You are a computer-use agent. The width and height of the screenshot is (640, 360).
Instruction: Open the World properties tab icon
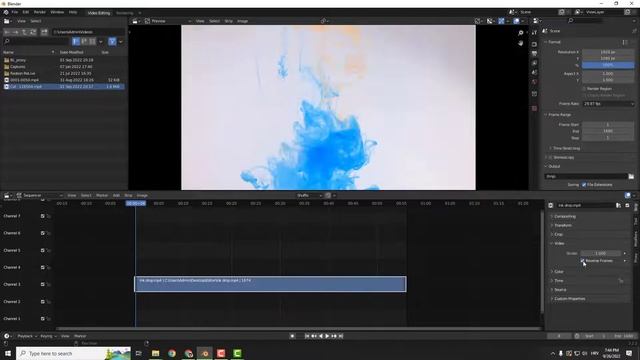[534, 82]
